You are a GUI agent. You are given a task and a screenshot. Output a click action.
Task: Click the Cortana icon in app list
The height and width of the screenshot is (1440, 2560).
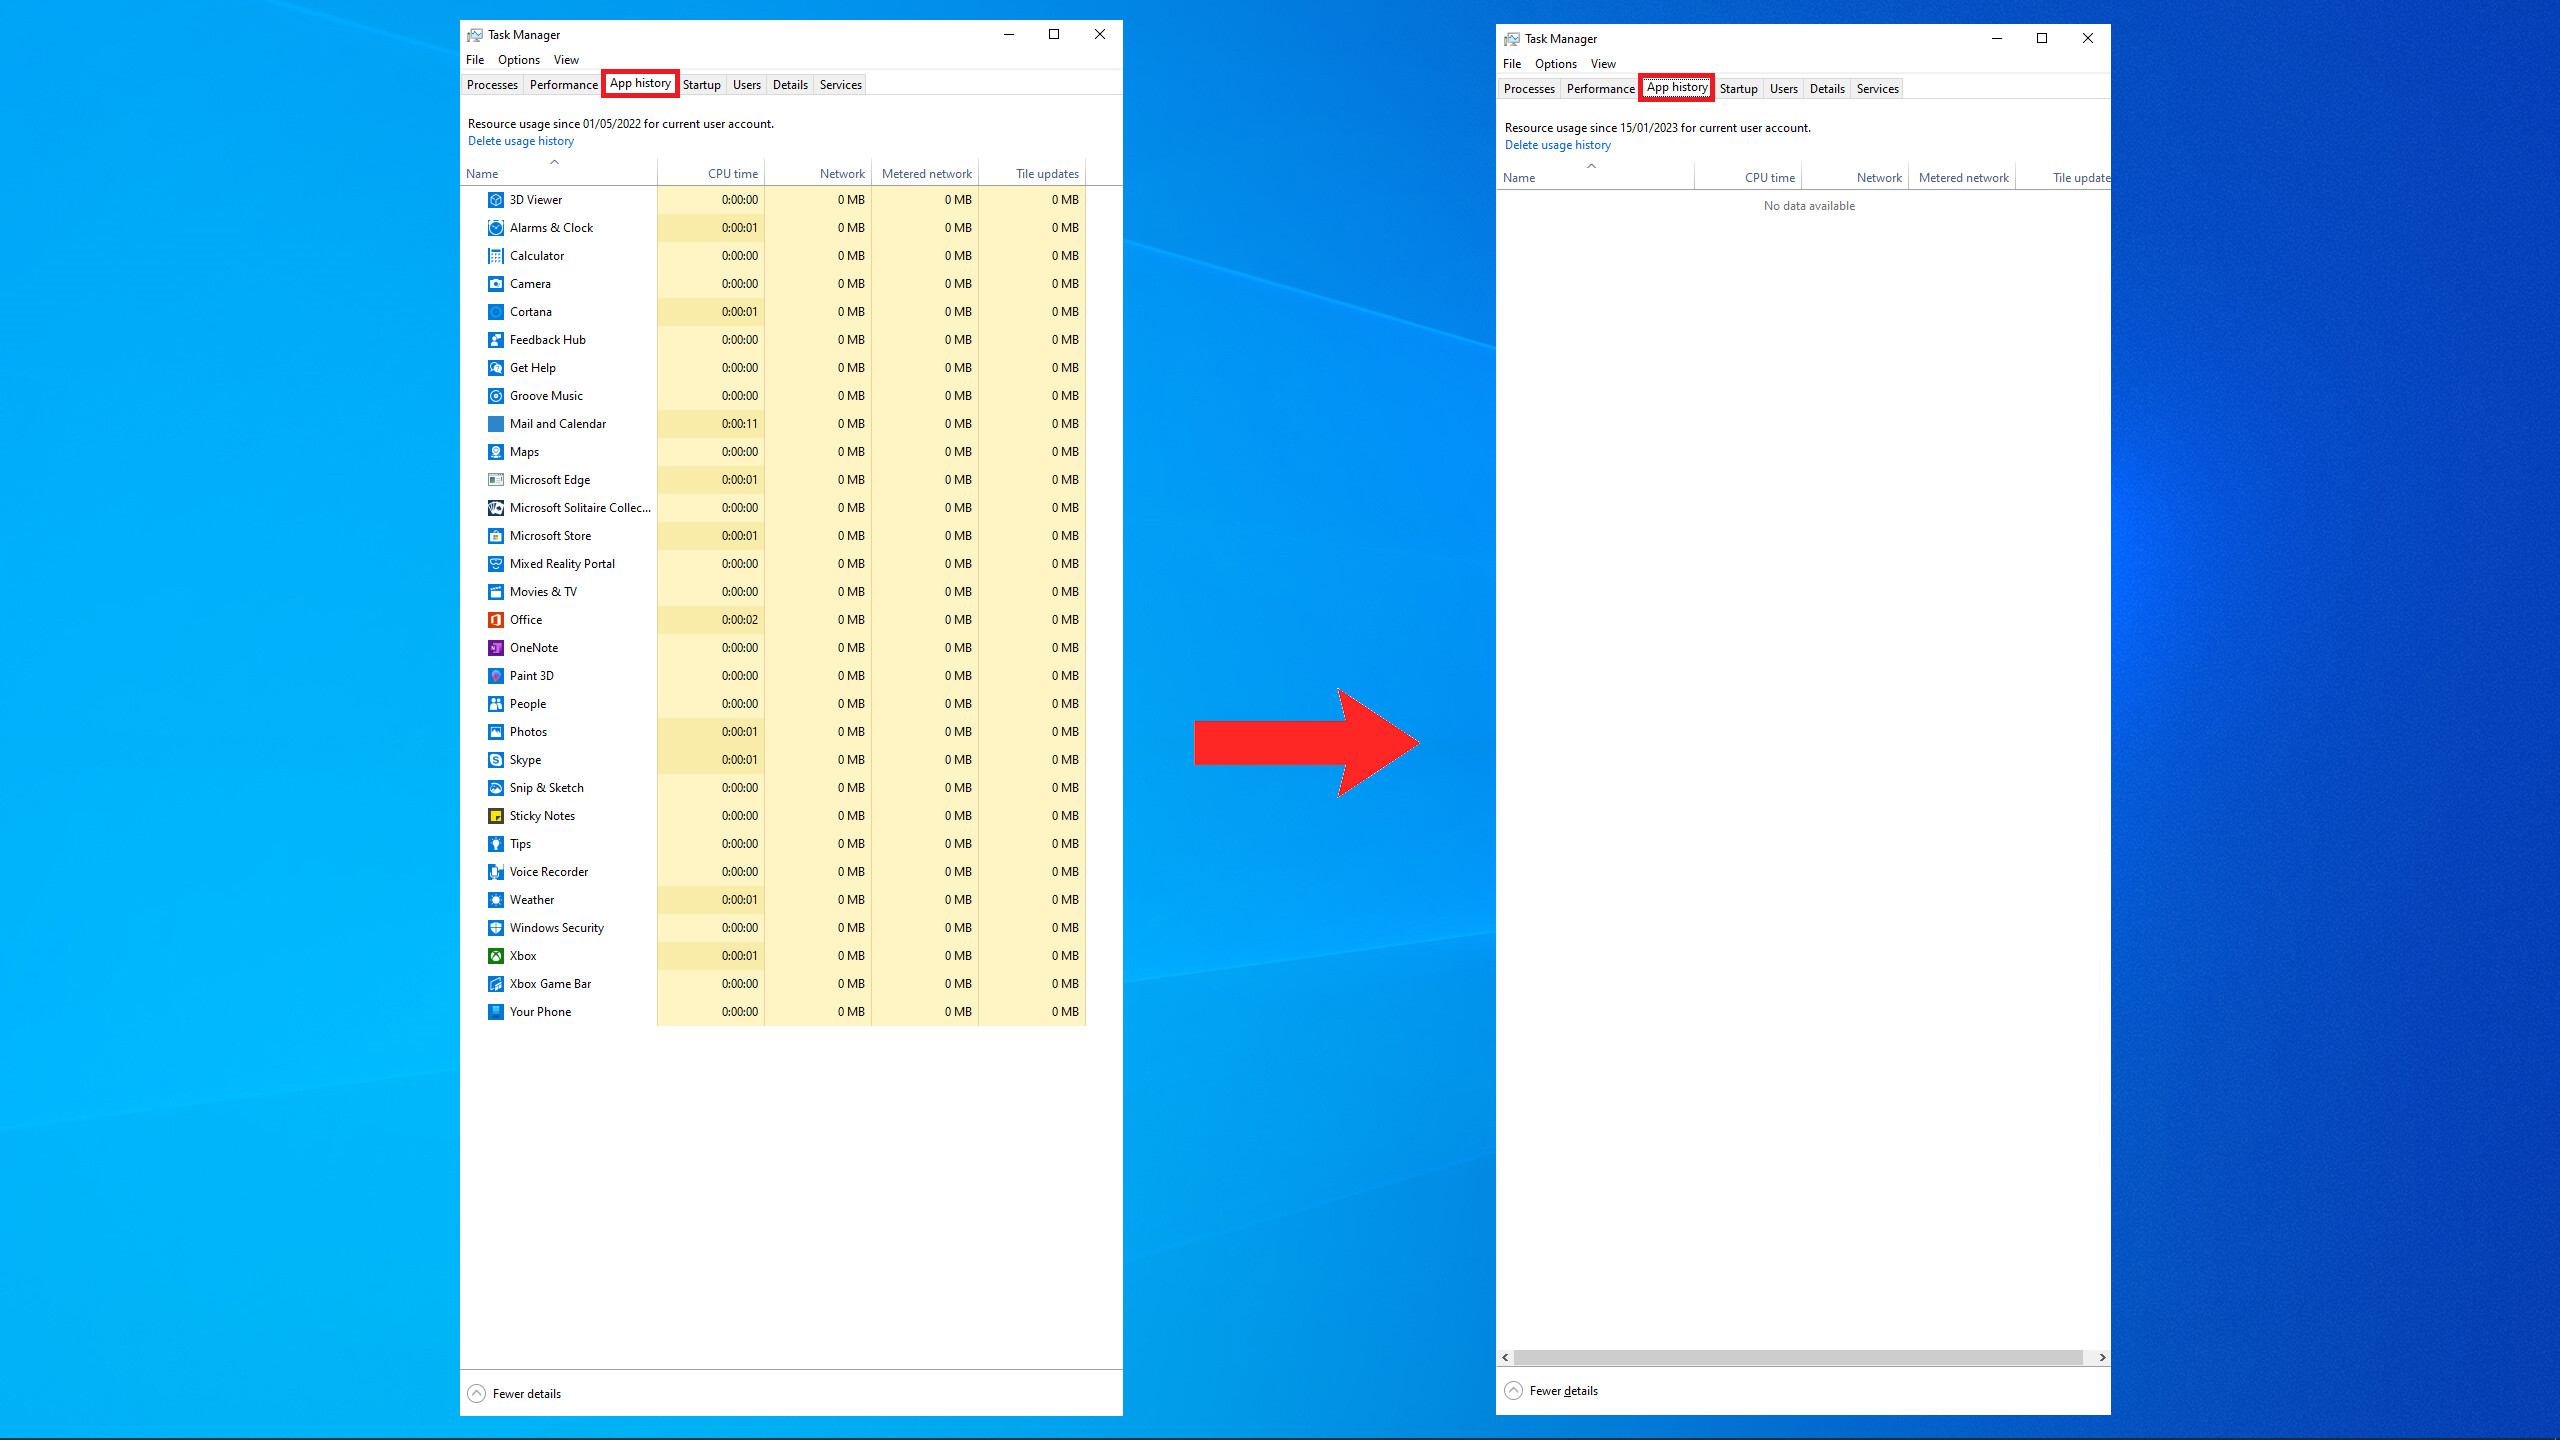[495, 312]
